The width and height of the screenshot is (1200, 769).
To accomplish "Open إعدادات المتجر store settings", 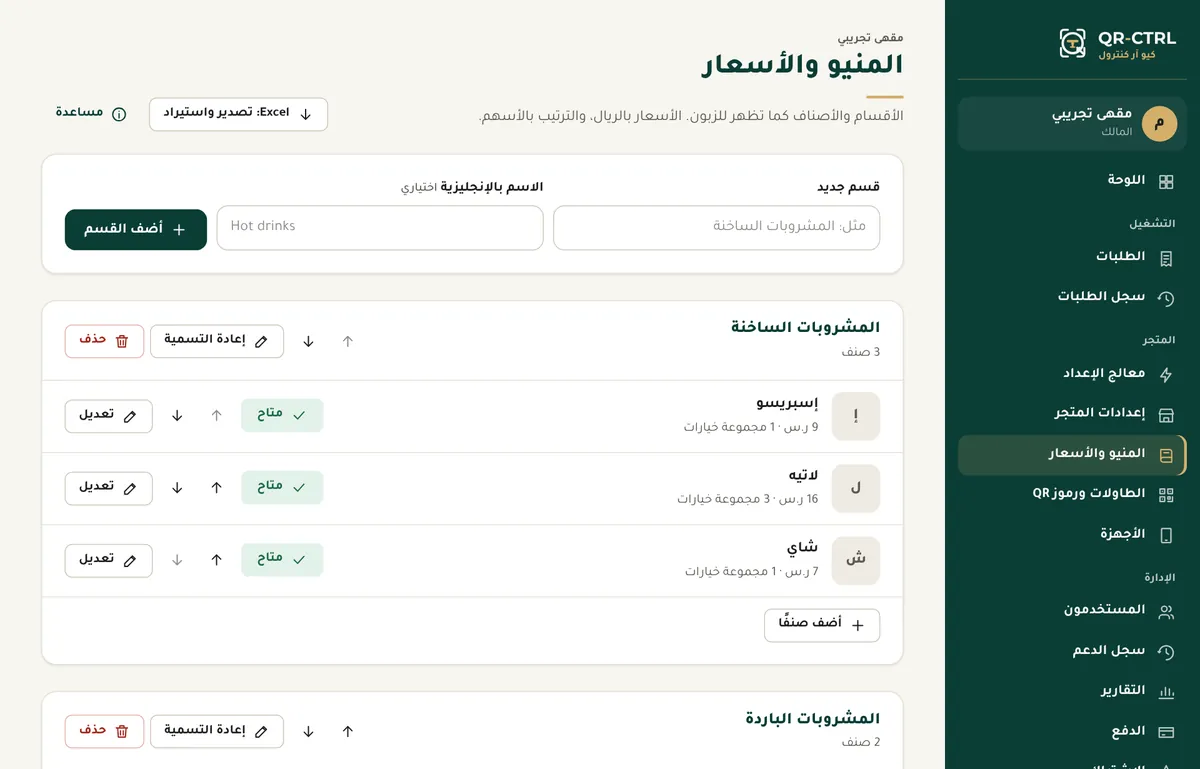I will pos(1072,414).
